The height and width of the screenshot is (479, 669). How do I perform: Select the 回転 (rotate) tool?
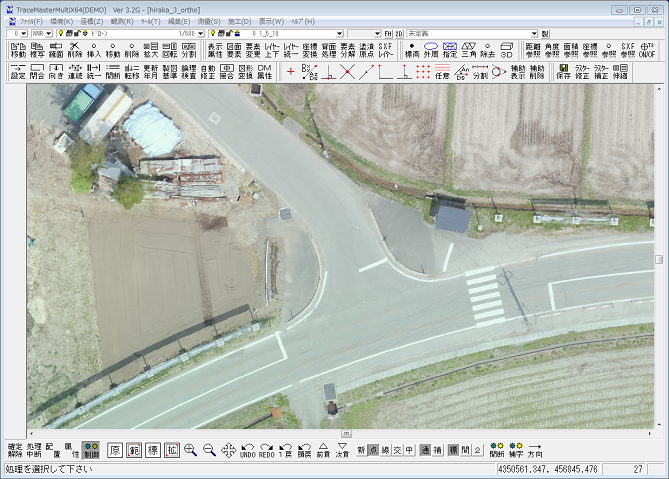pos(170,50)
